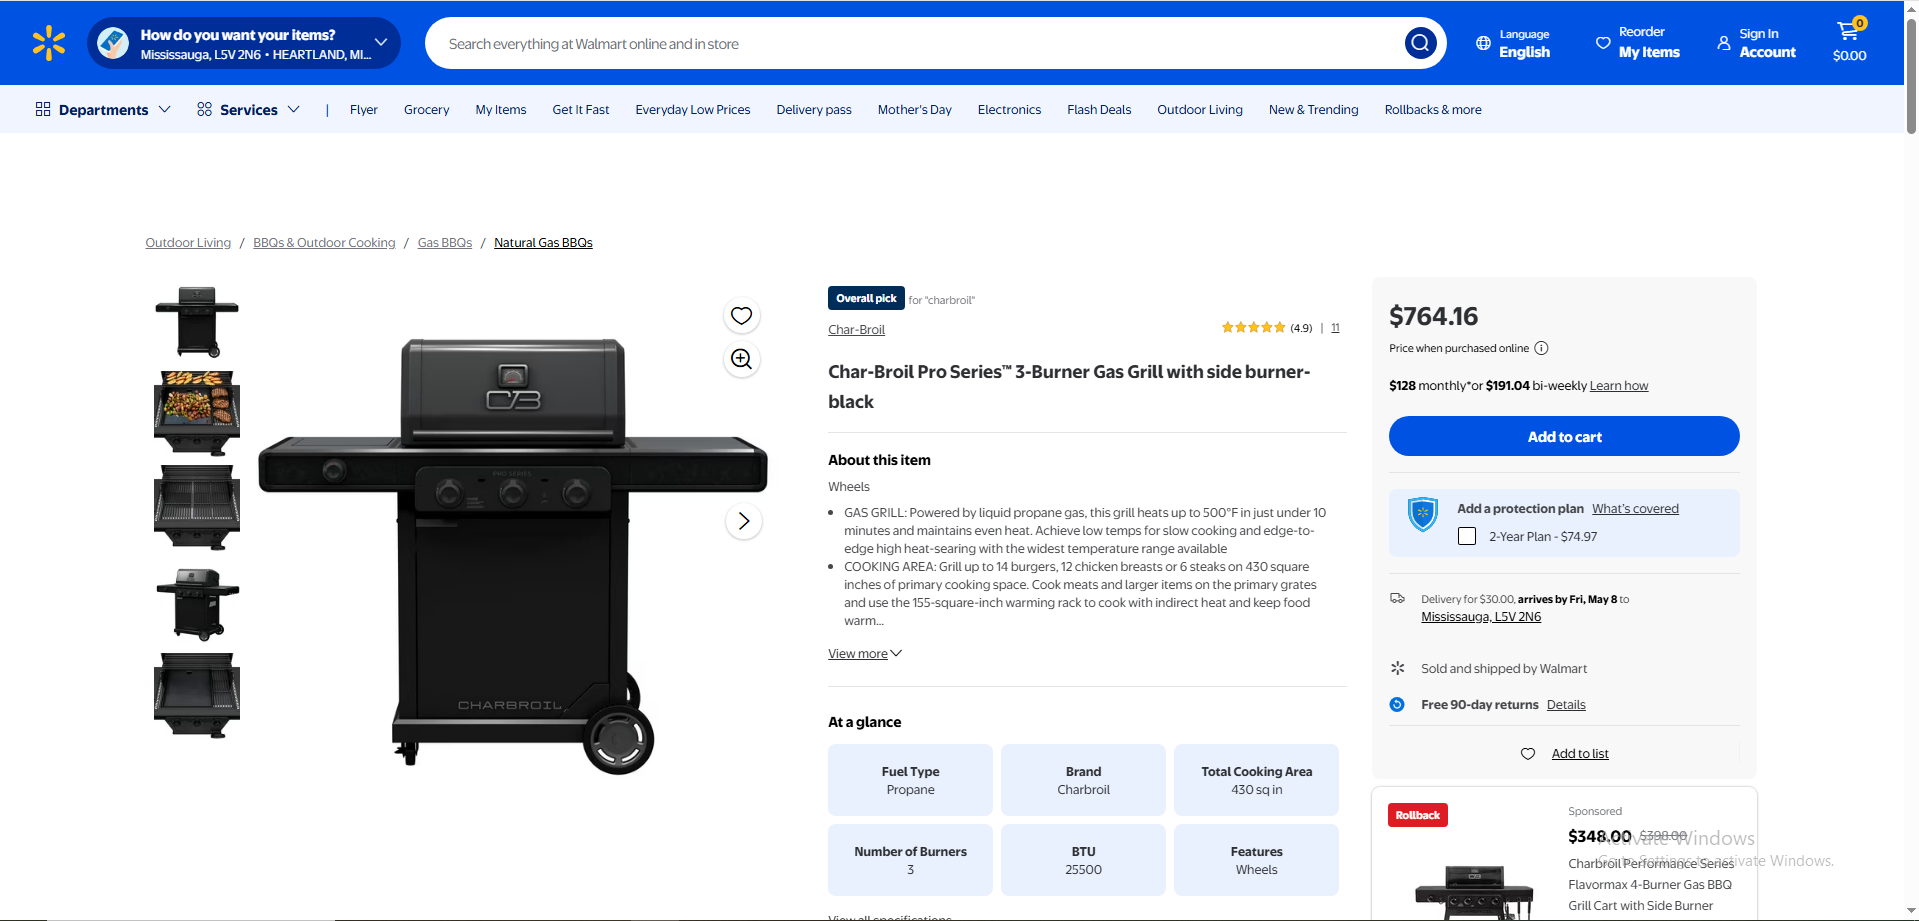Open the Flyer nav item
This screenshot has height=921, width=1919.
point(364,110)
